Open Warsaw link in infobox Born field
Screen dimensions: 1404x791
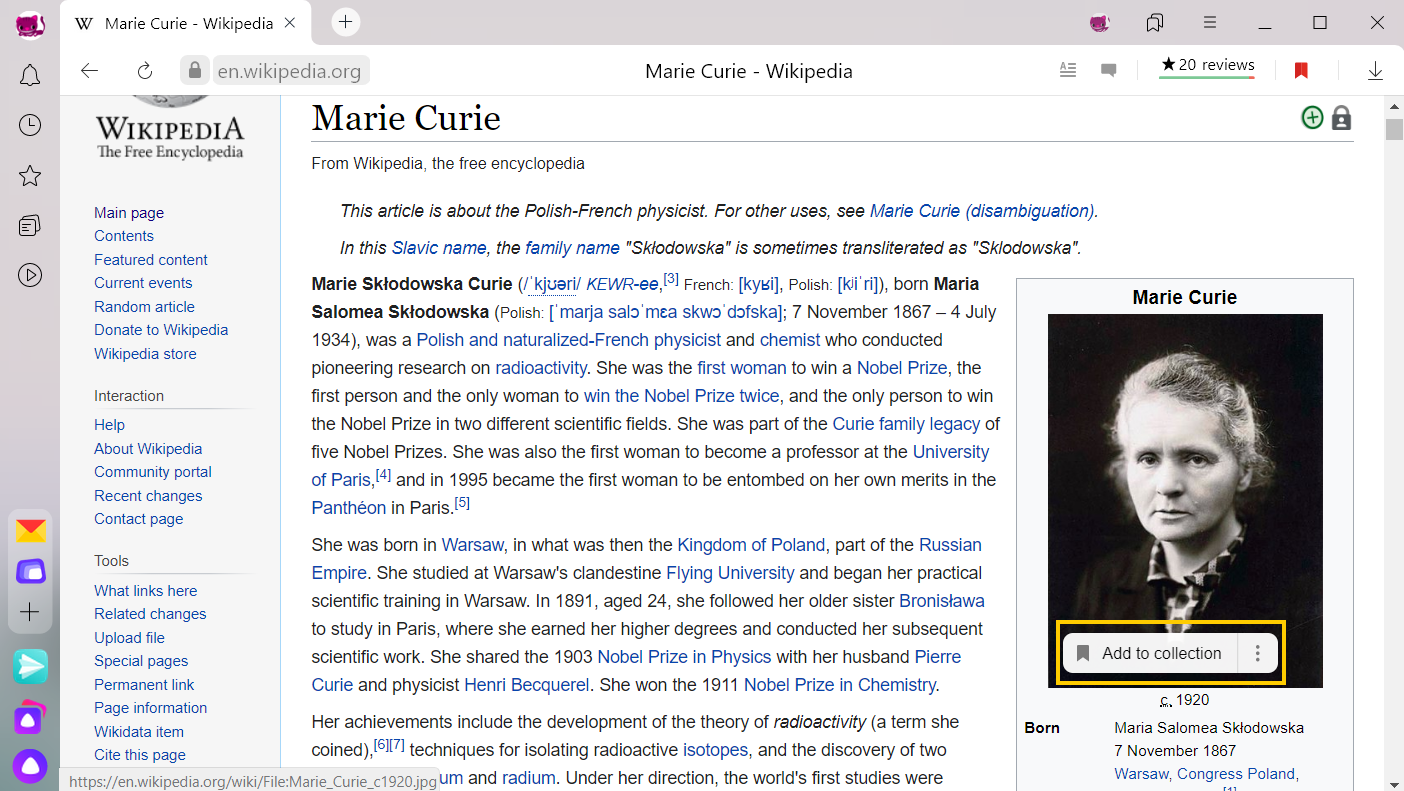point(1141,774)
